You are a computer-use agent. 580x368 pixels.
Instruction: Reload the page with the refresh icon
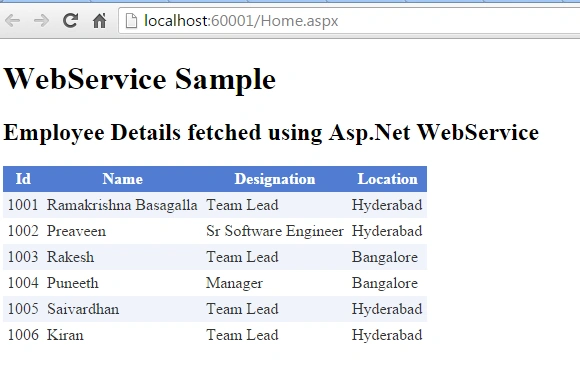tap(70, 21)
